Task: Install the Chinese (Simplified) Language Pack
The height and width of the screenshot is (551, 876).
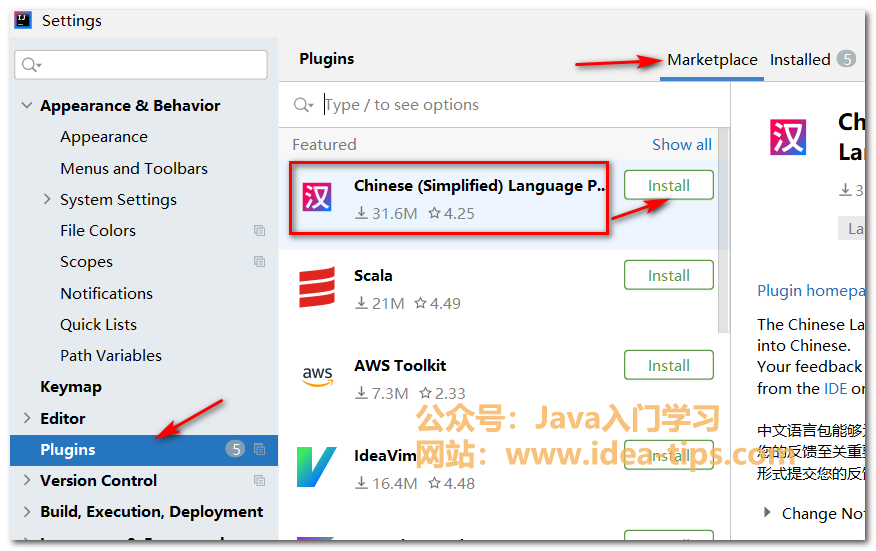Action: [669, 185]
